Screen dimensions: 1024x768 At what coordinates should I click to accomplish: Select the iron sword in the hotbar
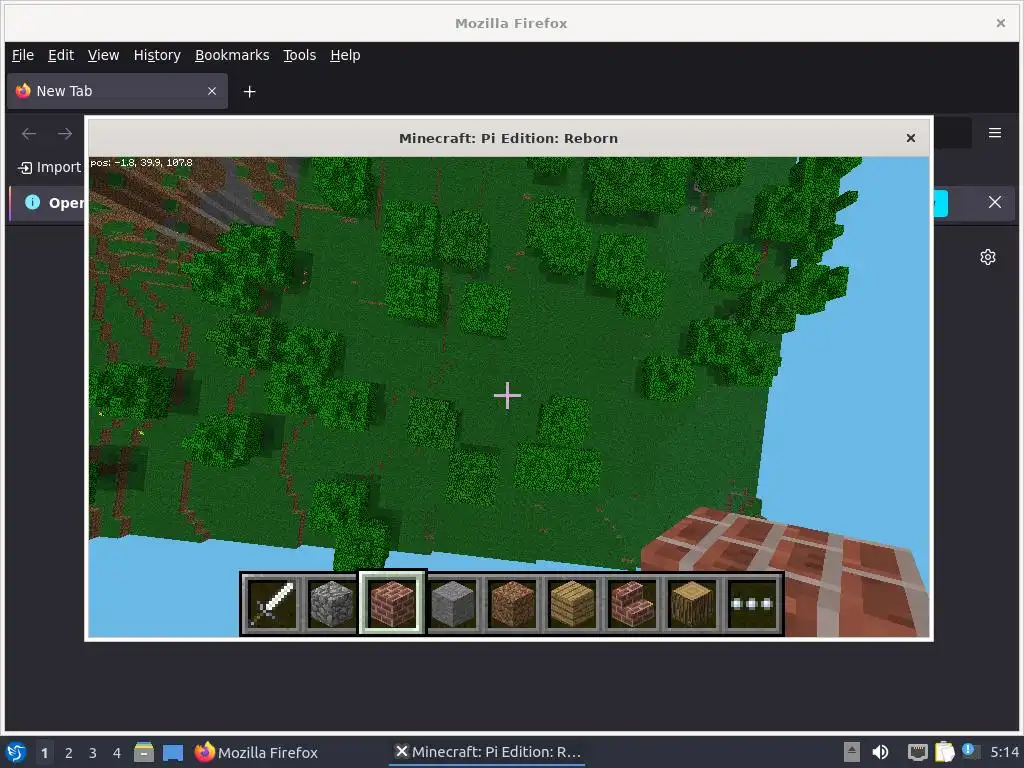click(271, 604)
